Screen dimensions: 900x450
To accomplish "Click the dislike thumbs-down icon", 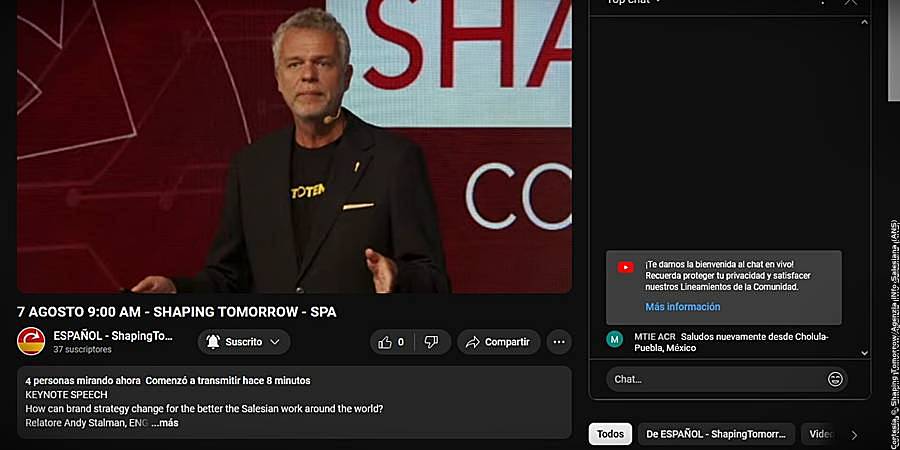I will tap(431, 342).
